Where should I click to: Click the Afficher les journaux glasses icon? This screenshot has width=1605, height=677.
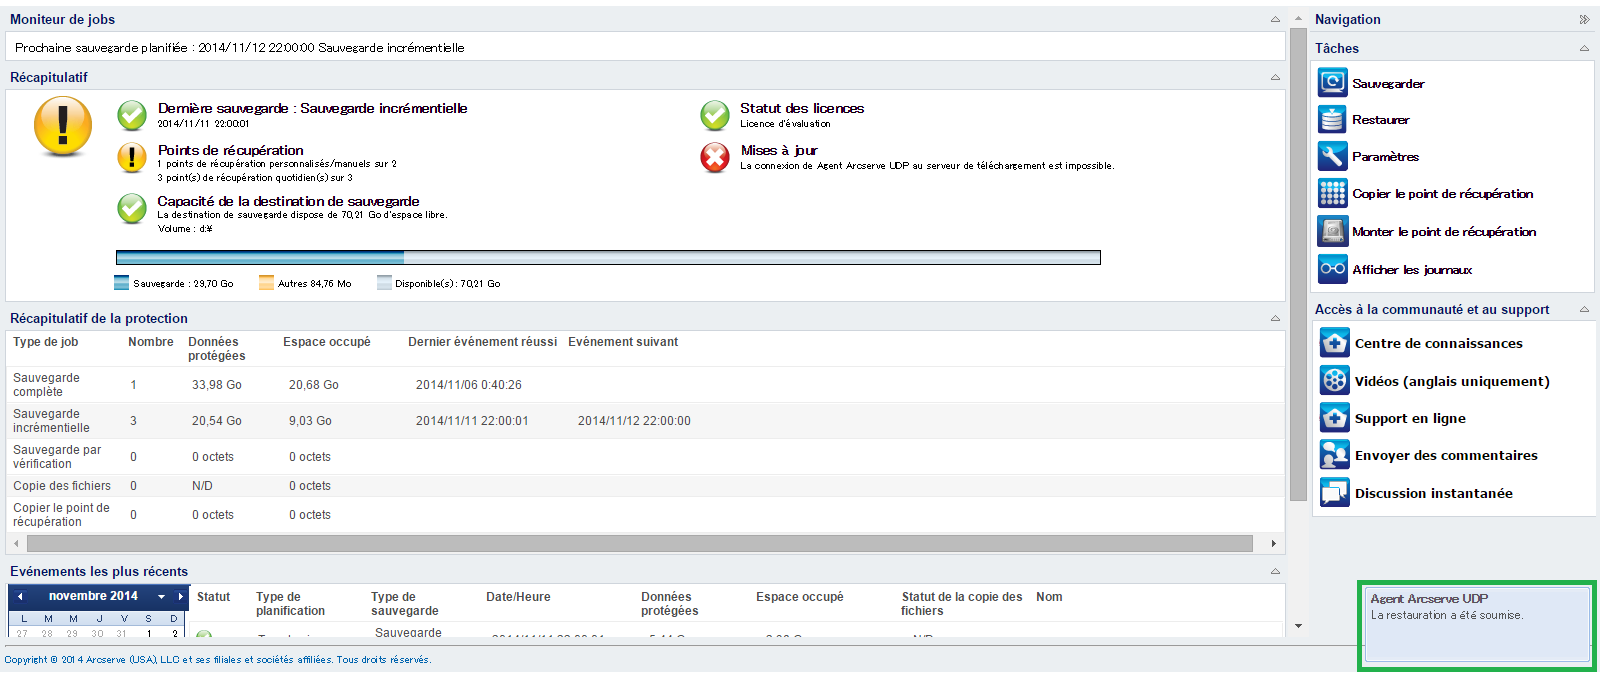click(x=1332, y=269)
